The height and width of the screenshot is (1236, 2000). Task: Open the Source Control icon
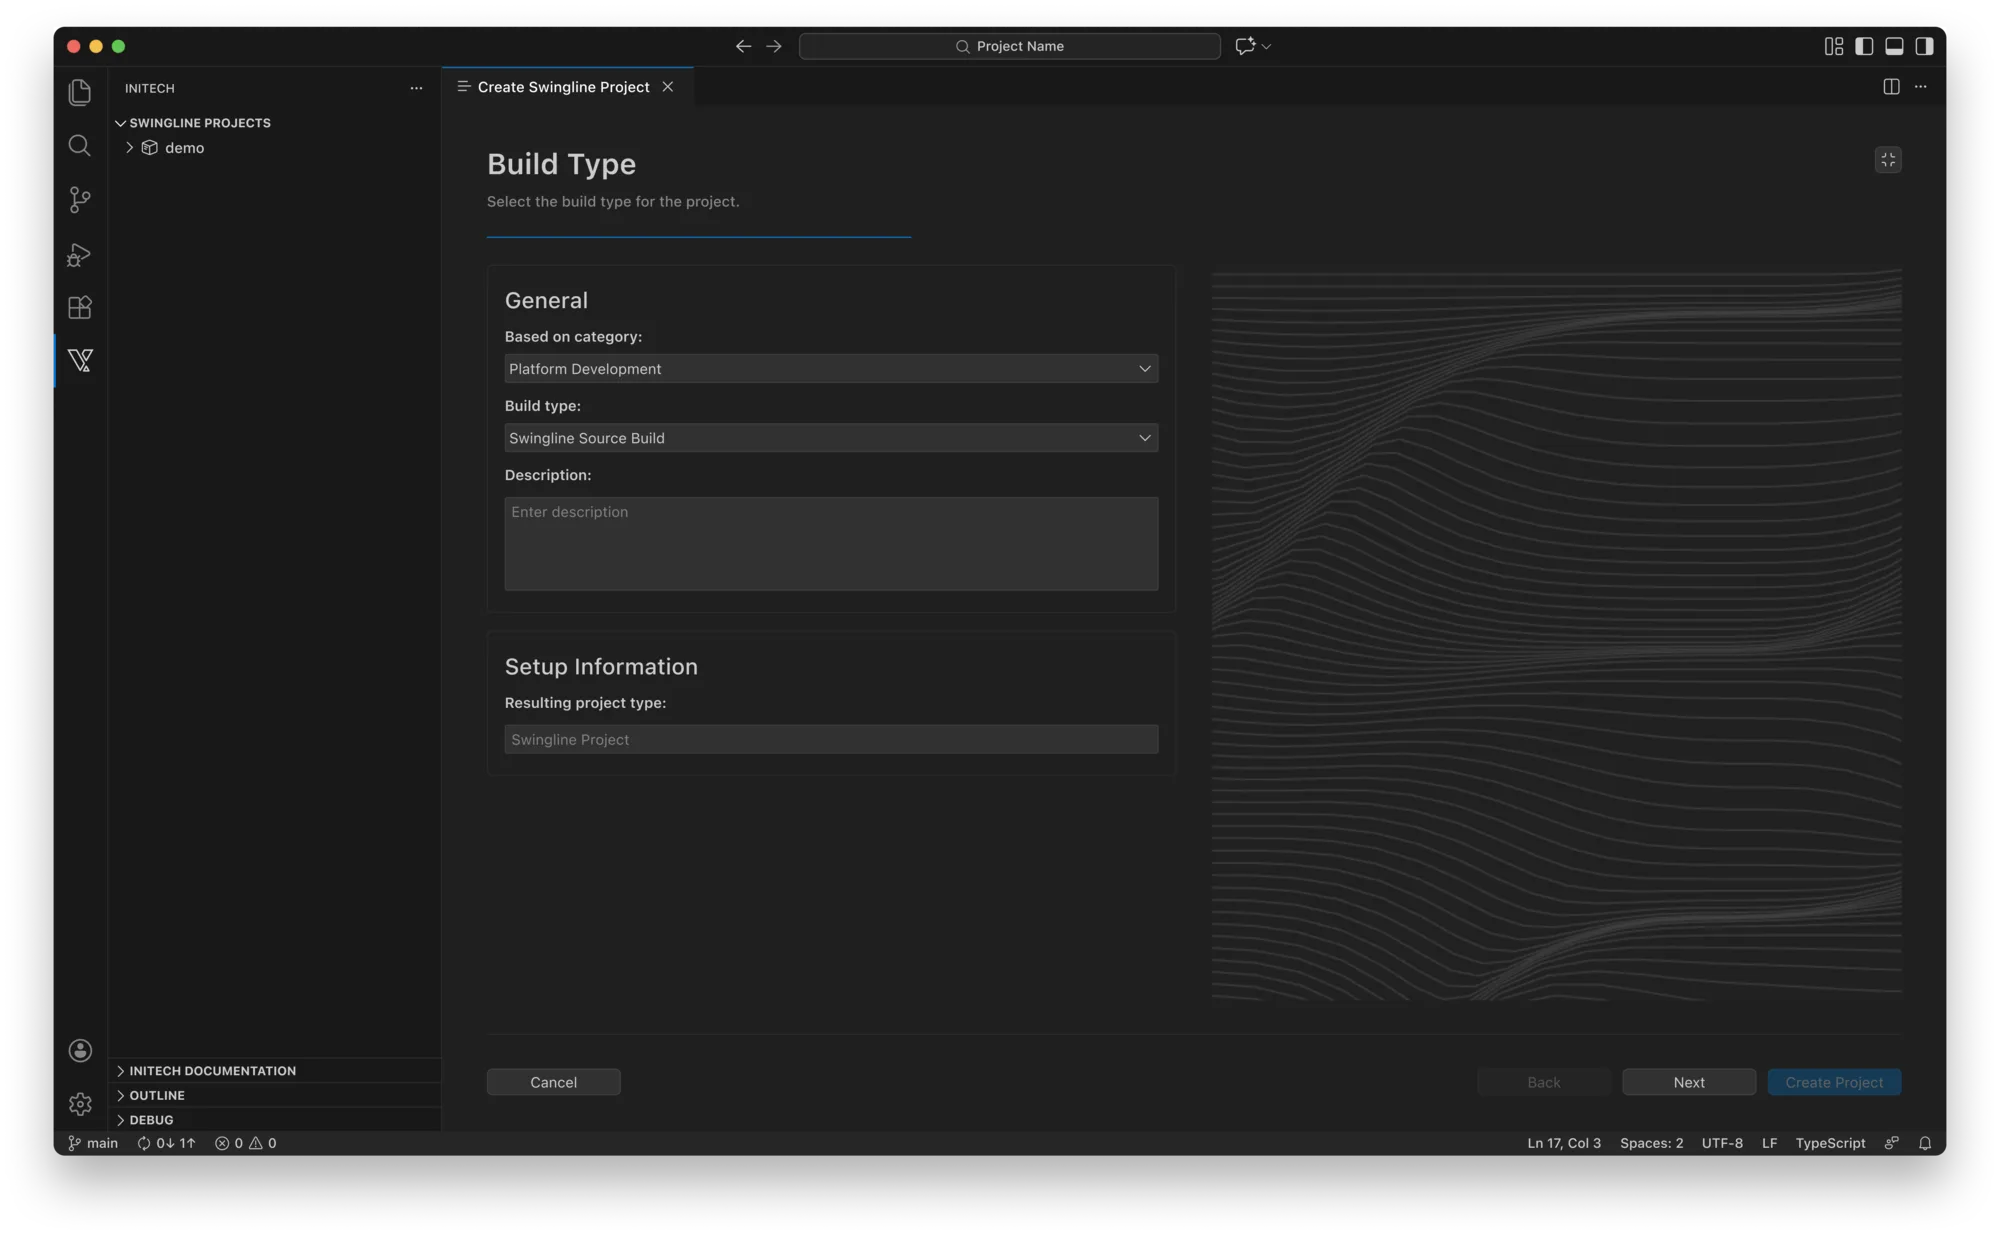(x=80, y=200)
